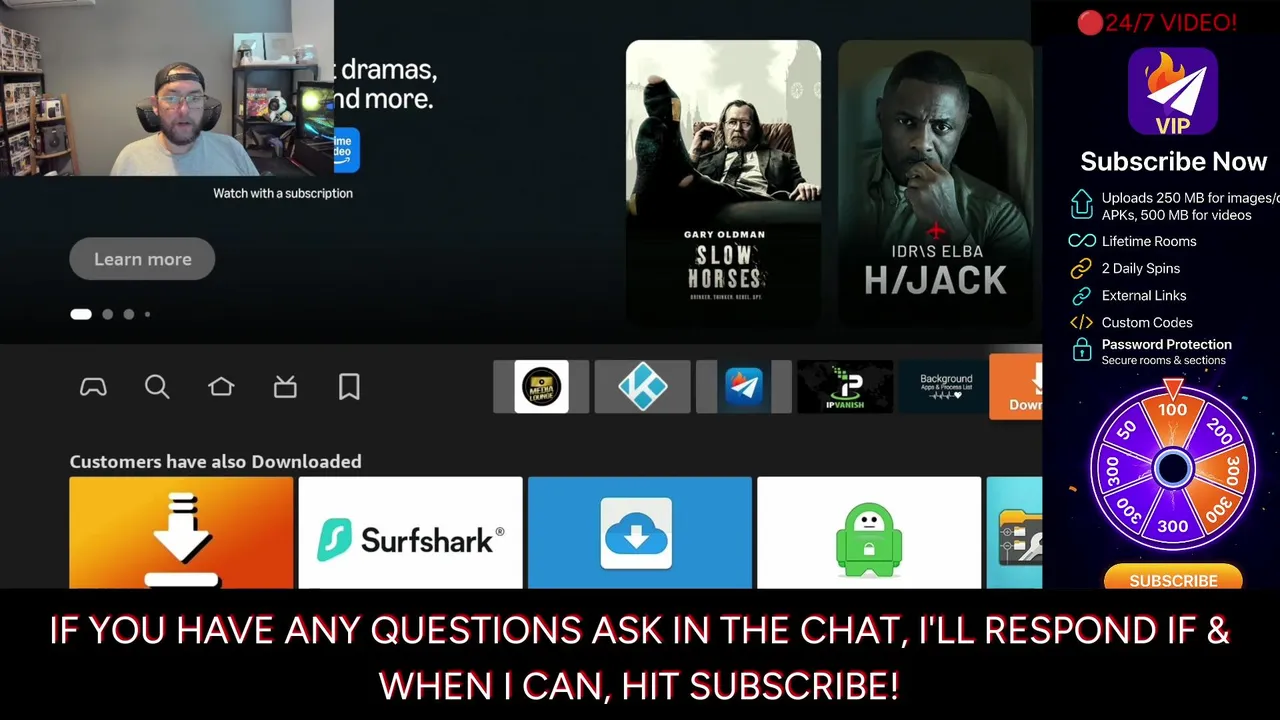Click the Subscribe Now heading
This screenshot has width=1280, height=720.
tap(1173, 162)
